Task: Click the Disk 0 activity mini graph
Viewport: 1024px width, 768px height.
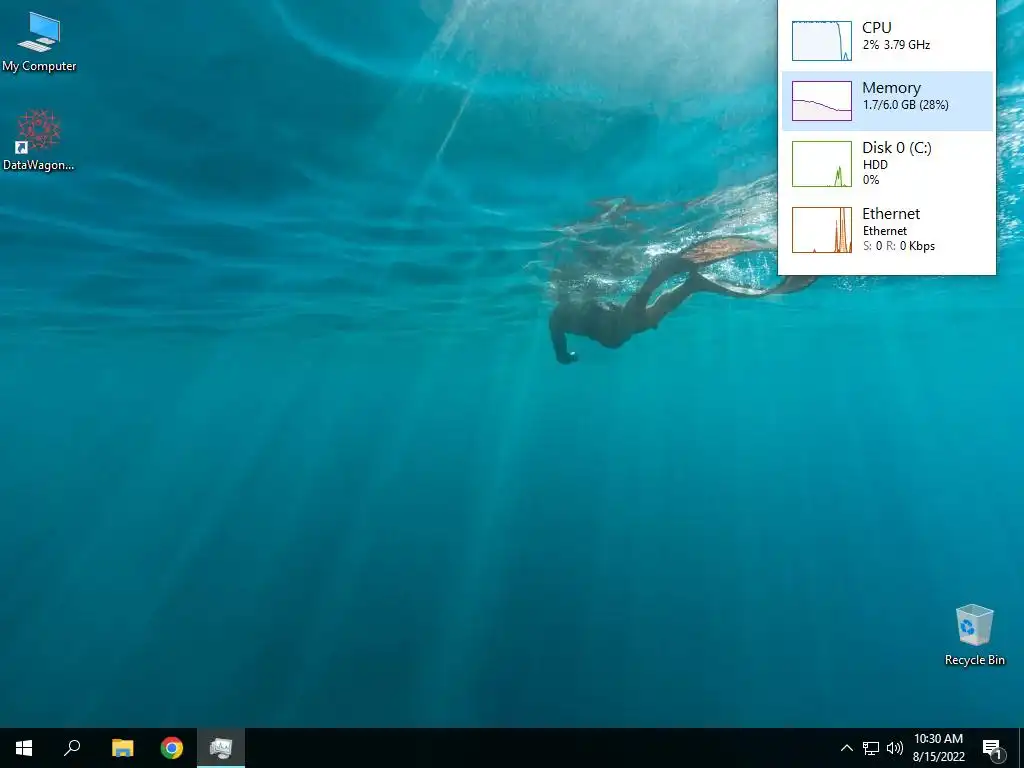Action: click(x=822, y=164)
